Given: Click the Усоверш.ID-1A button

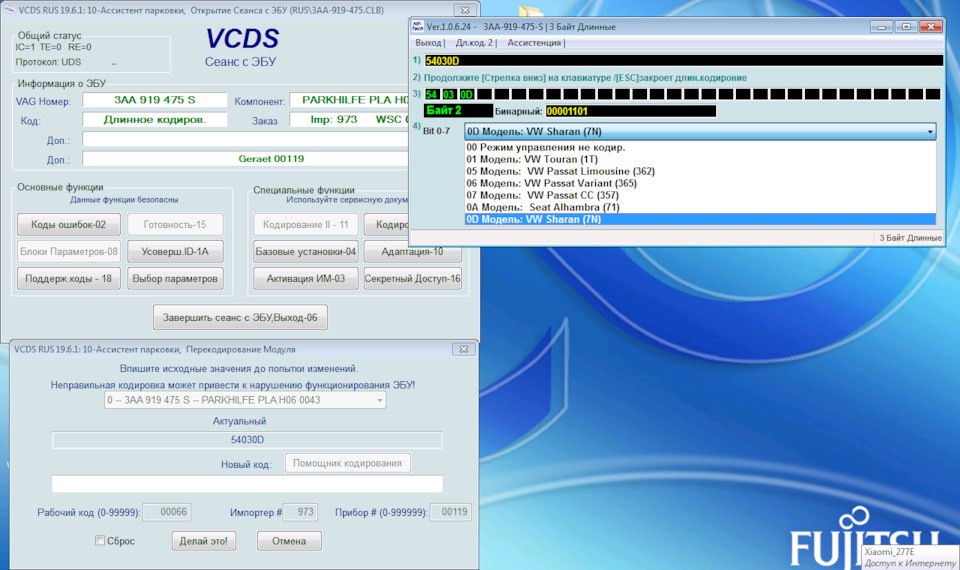Looking at the screenshot, I should click(175, 252).
